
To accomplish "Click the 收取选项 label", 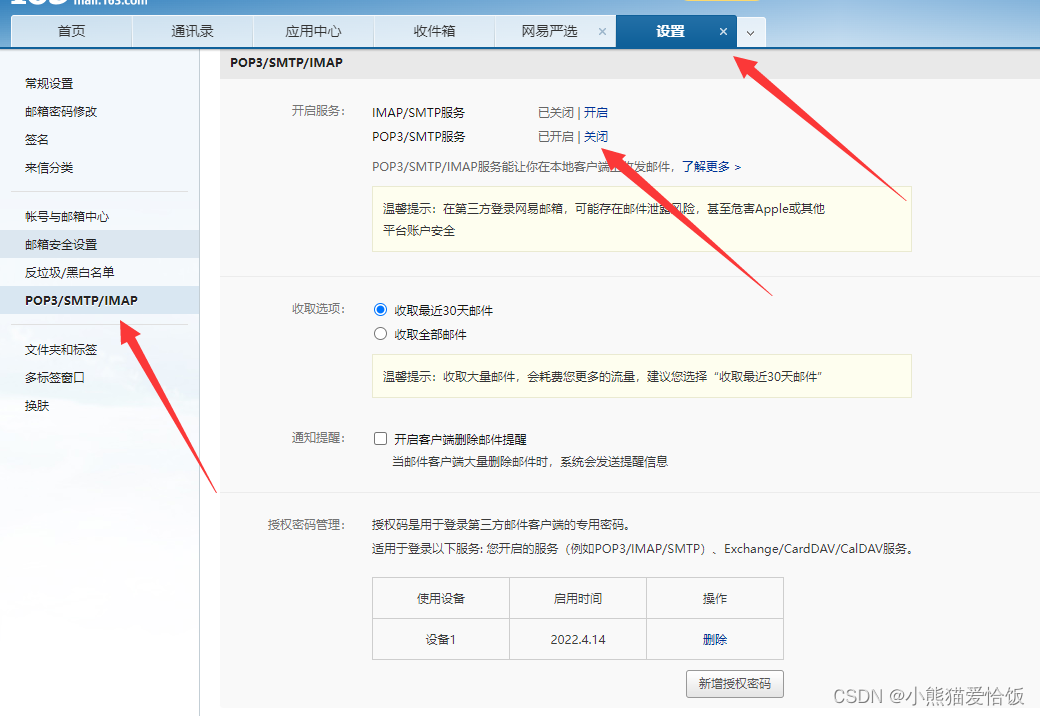I will [x=318, y=308].
